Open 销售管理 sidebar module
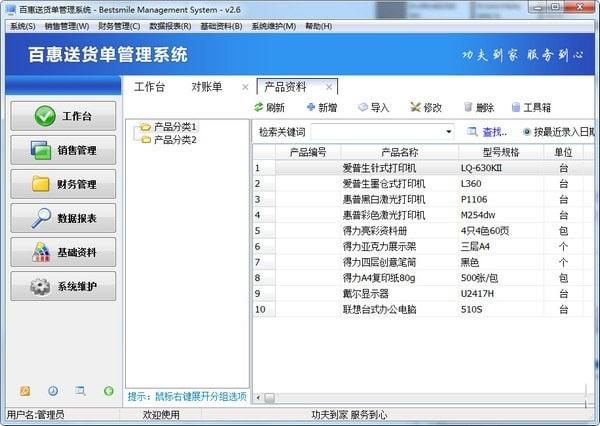The image size is (600, 426). pos(63,150)
